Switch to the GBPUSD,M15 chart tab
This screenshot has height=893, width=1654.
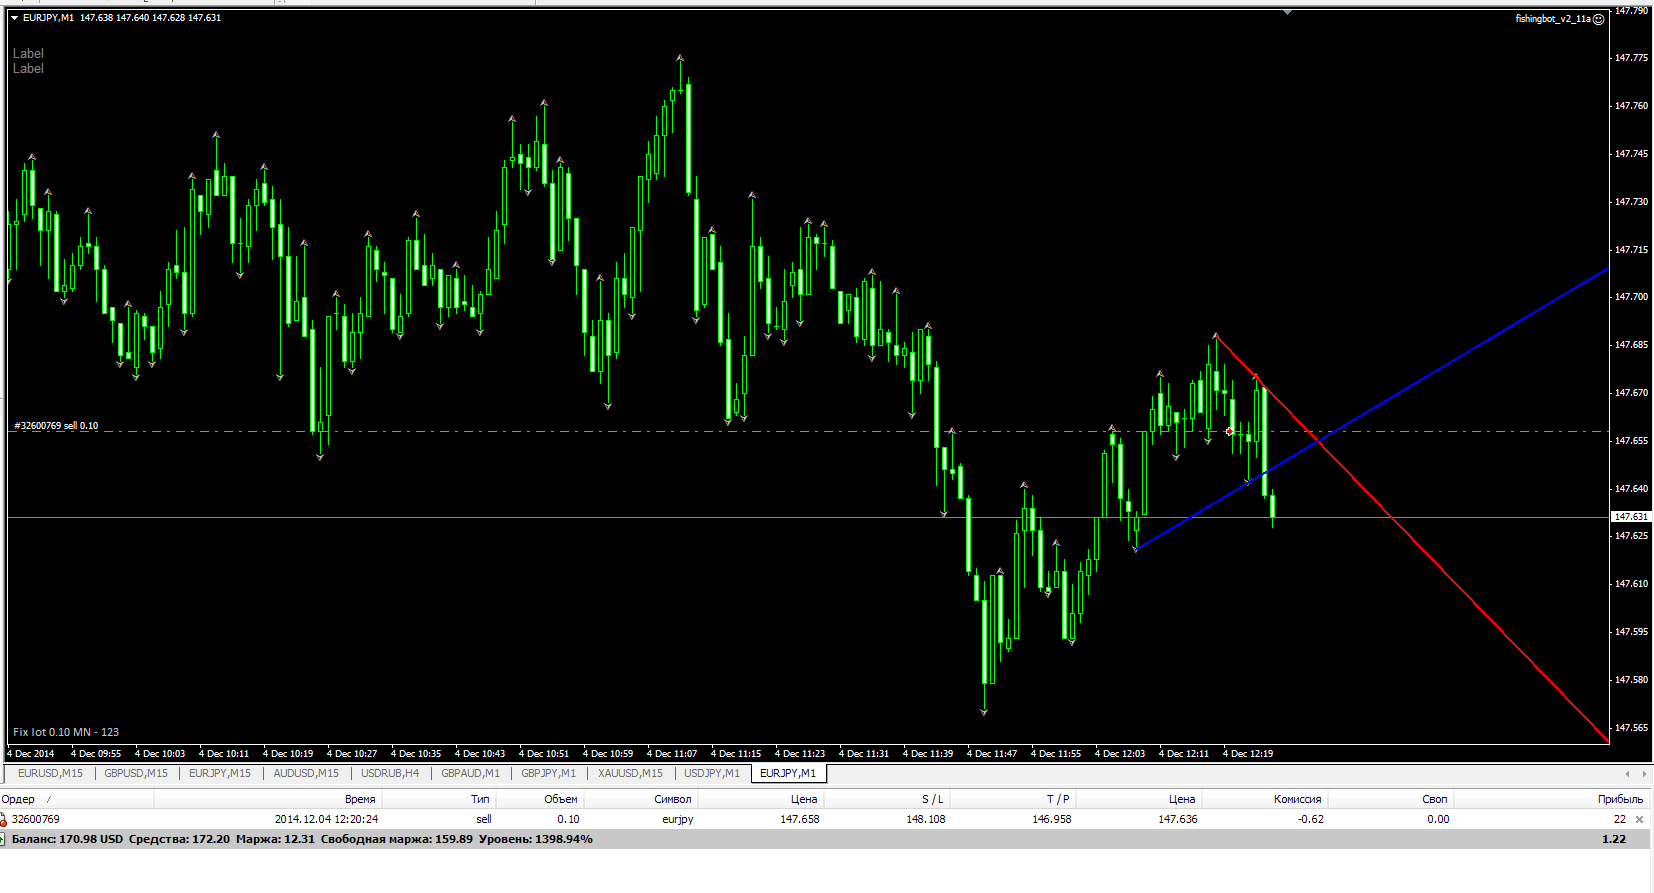point(136,773)
